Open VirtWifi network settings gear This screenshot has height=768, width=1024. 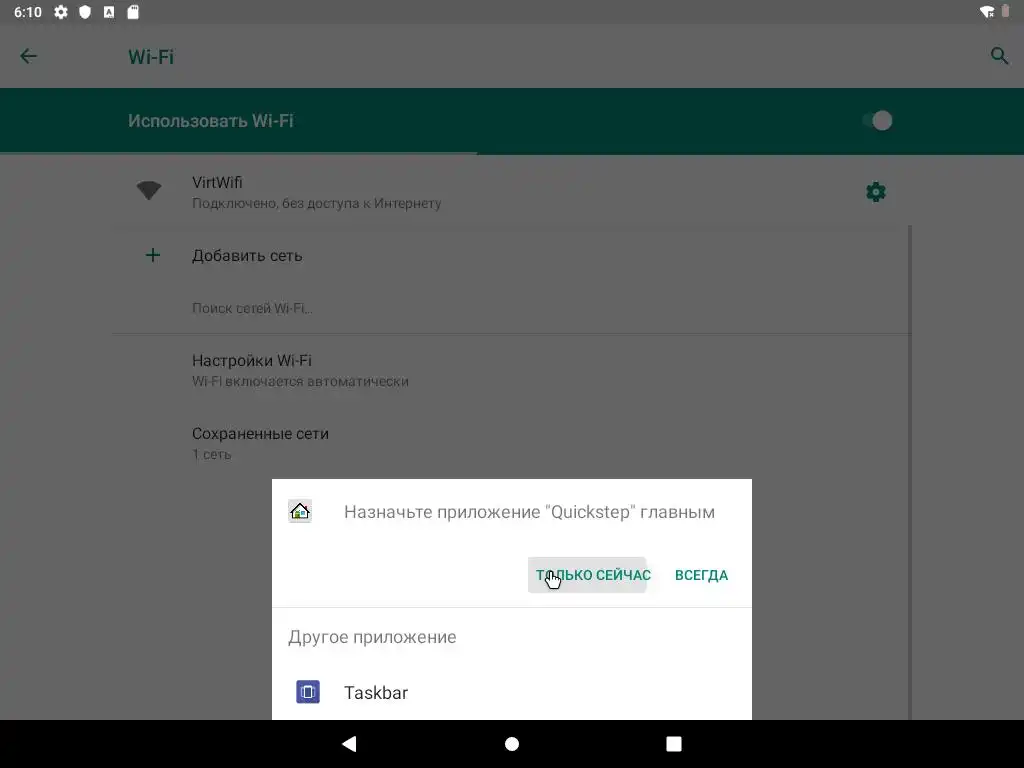click(876, 192)
